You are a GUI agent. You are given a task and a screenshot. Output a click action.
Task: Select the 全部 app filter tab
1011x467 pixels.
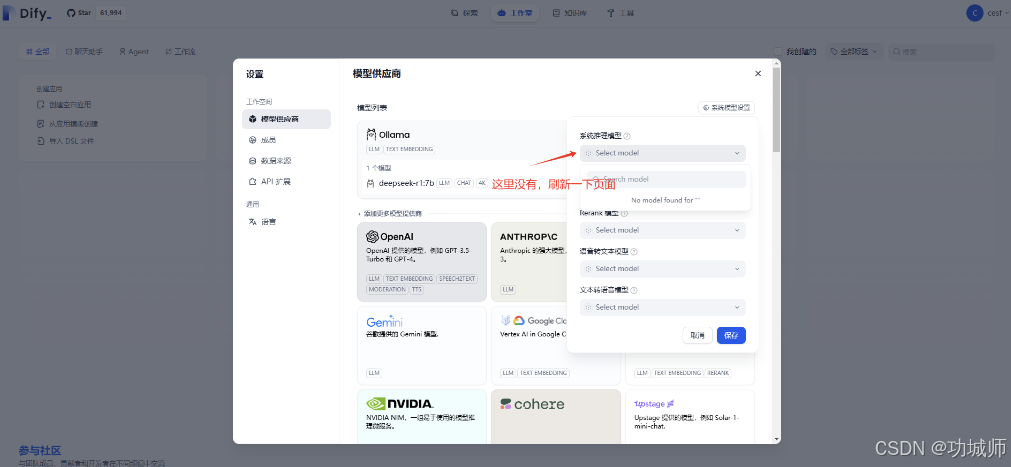37,52
